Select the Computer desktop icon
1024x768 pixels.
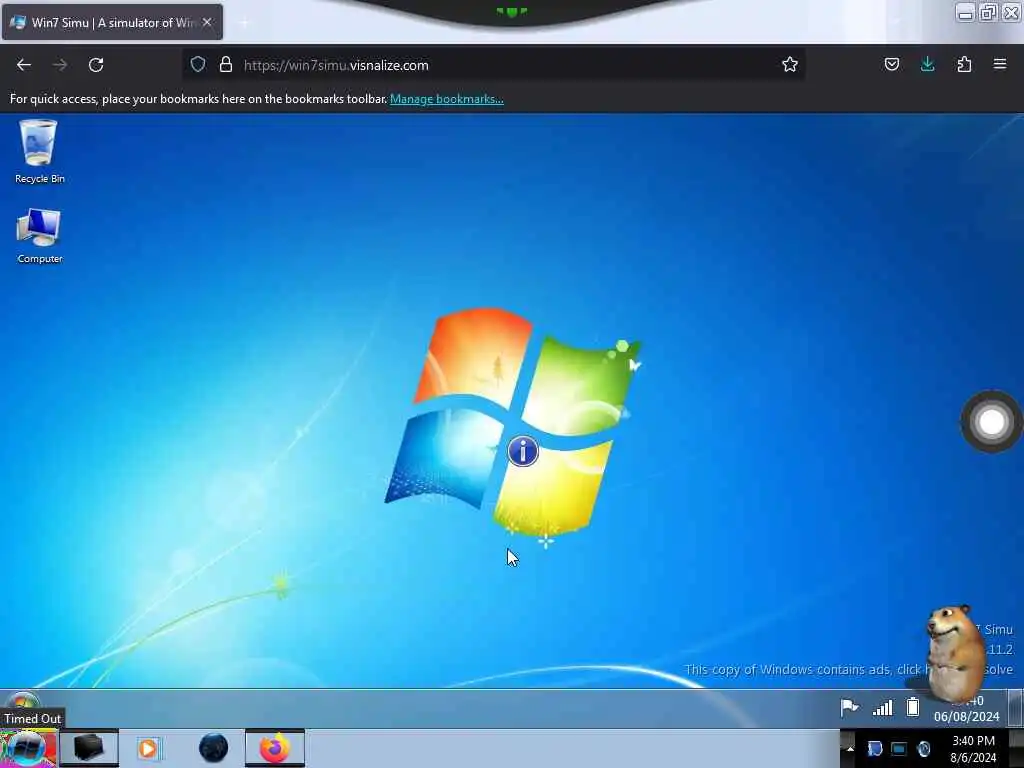pyautogui.click(x=39, y=236)
